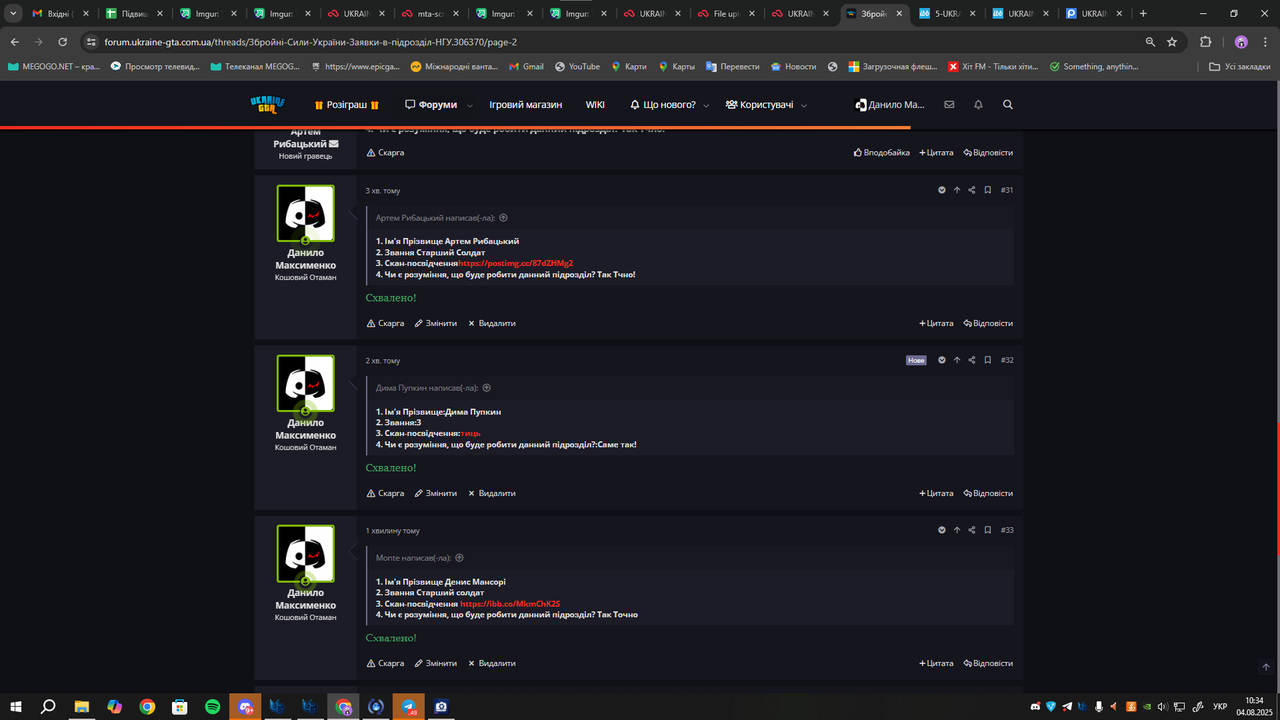This screenshot has height=720, width=1280.
Task: Open the postimg.cc scan link
Action: tap(516, 263)
